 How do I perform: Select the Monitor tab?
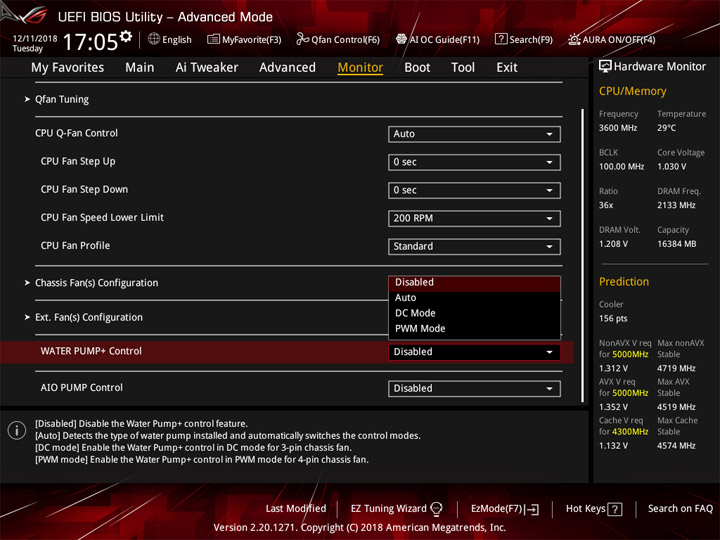360,68
